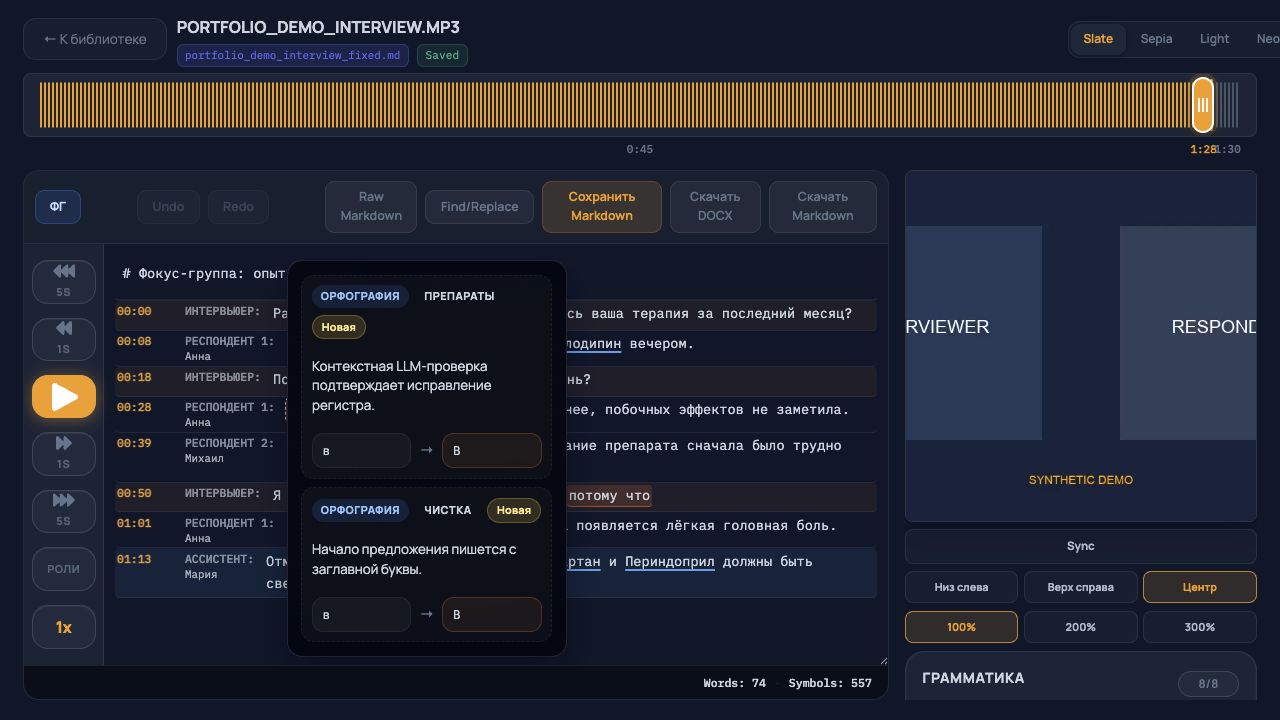Viewport: 1280px width, 720px height.
Task: Start playback with the orange play button
Action: pos(64,397)
